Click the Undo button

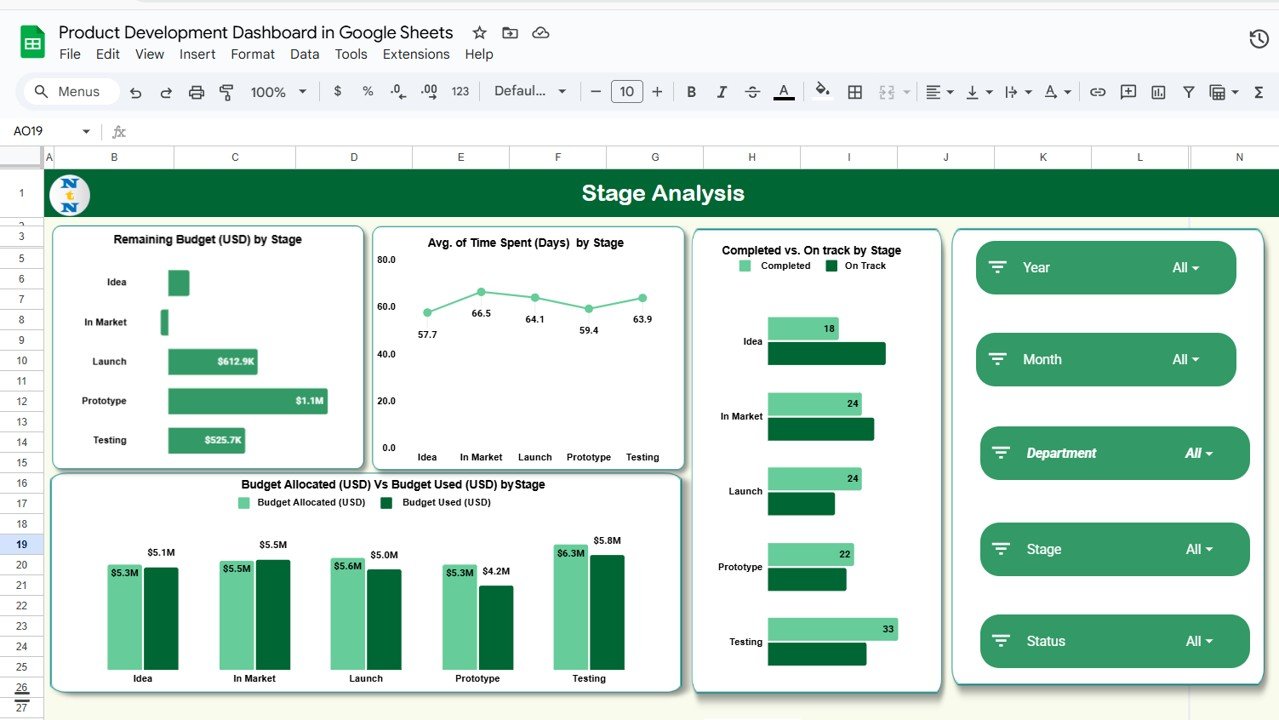(x=136, y=91)
